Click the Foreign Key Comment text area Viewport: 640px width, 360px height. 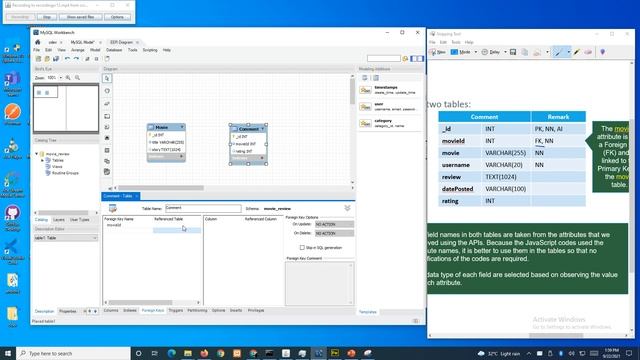pos(320,283)
